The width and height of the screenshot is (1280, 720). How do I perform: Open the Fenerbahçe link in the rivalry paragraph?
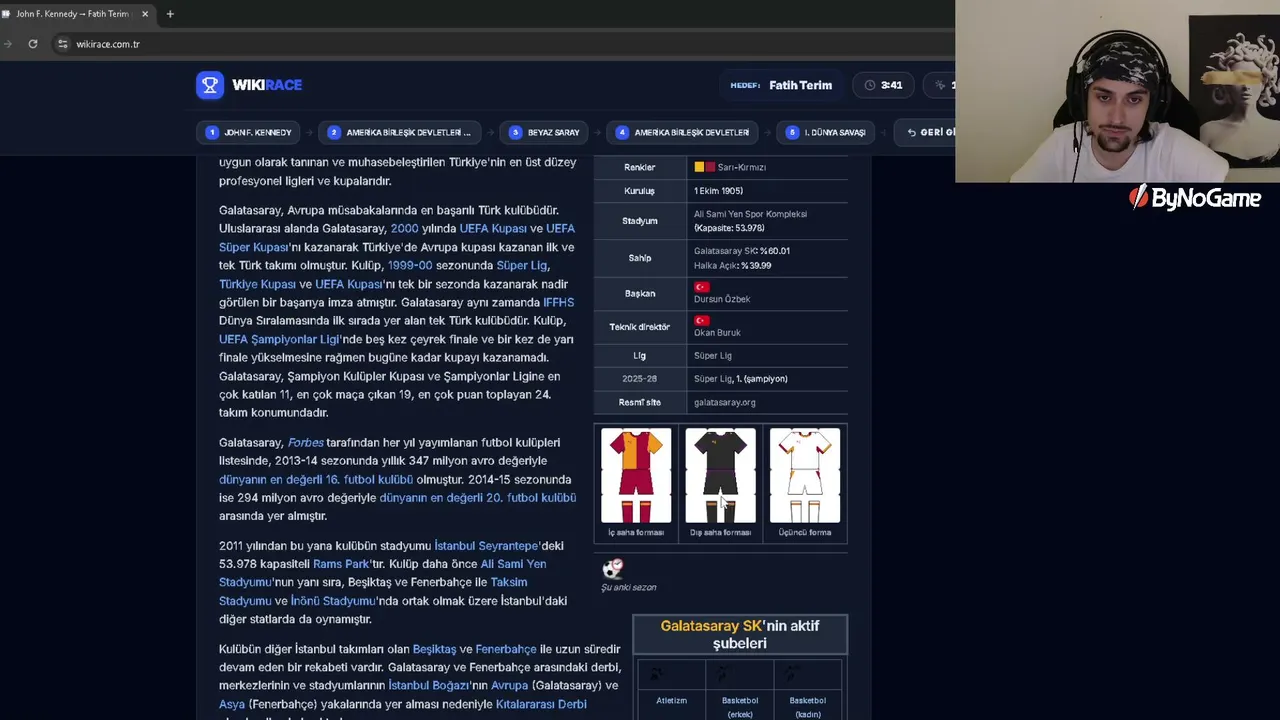[x=506, y=649]
